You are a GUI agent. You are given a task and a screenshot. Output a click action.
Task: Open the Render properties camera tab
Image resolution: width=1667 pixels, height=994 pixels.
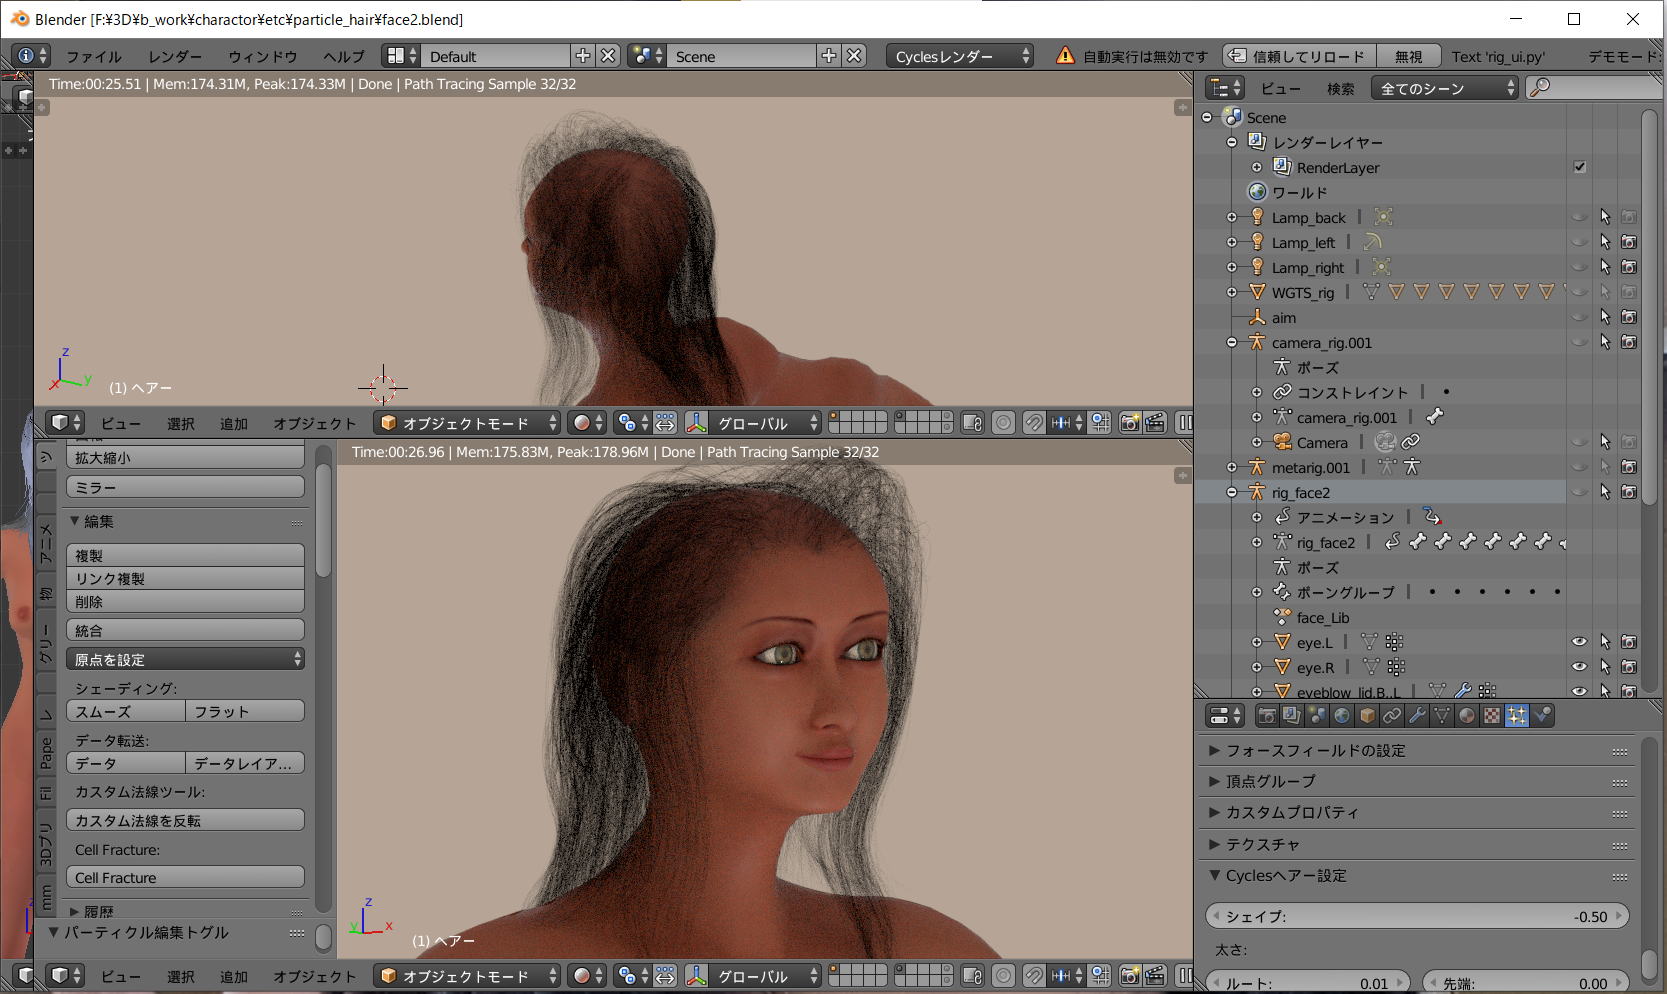pos(1267,716)
